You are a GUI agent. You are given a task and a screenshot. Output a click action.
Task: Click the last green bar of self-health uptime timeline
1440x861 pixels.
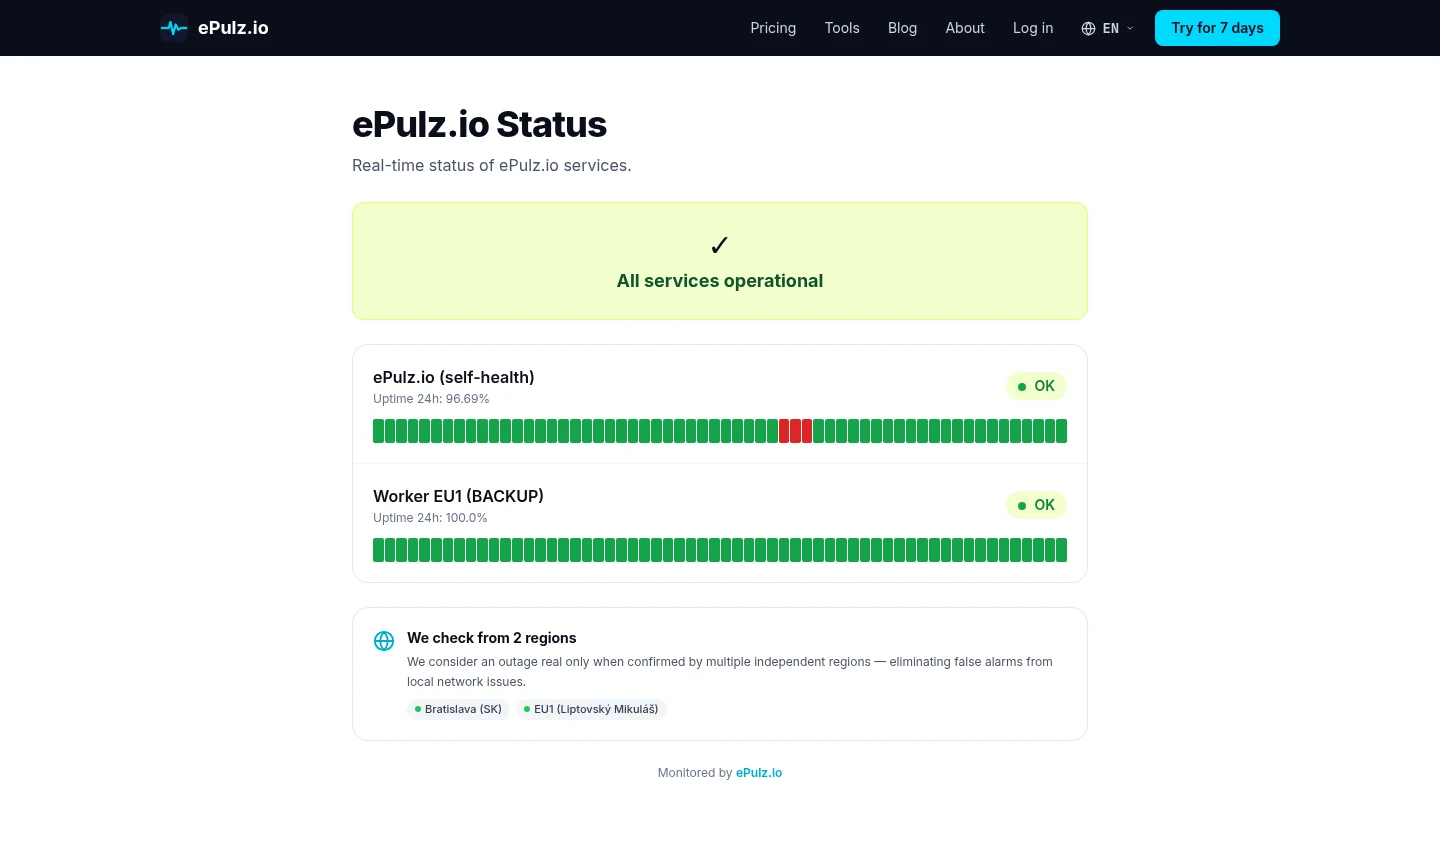coord(1062,431)
